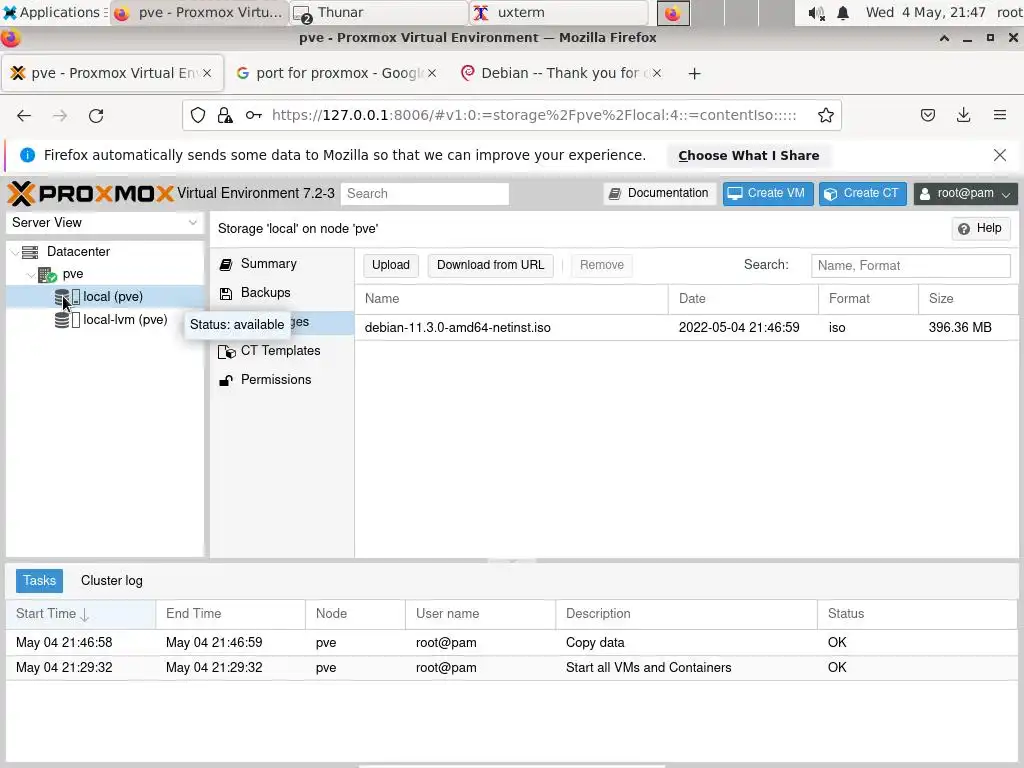Open the Pocket save icon

point(927,116)
